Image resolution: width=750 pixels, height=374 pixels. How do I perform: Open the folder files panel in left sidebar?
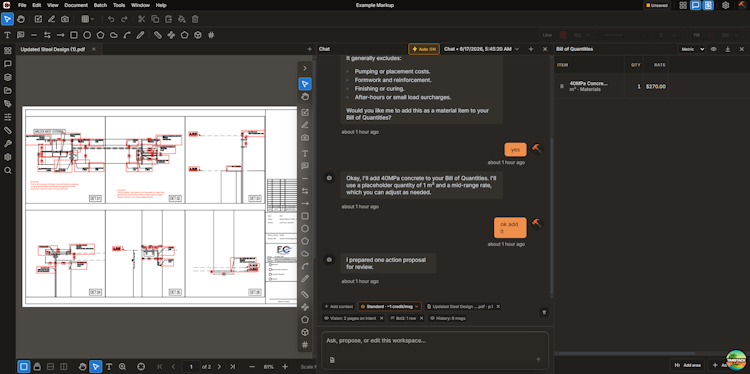click(x=8, y=90)
